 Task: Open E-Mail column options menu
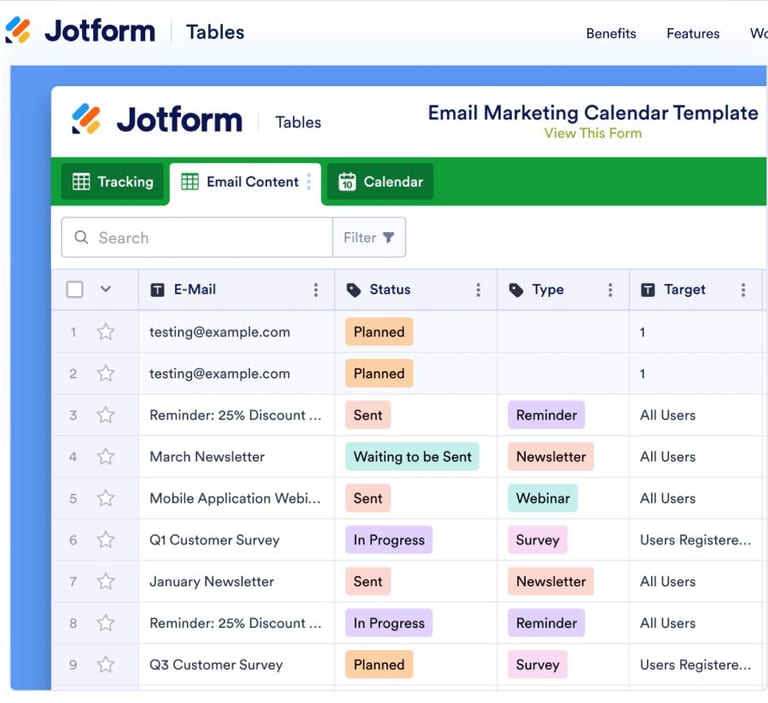pos(316,290)
